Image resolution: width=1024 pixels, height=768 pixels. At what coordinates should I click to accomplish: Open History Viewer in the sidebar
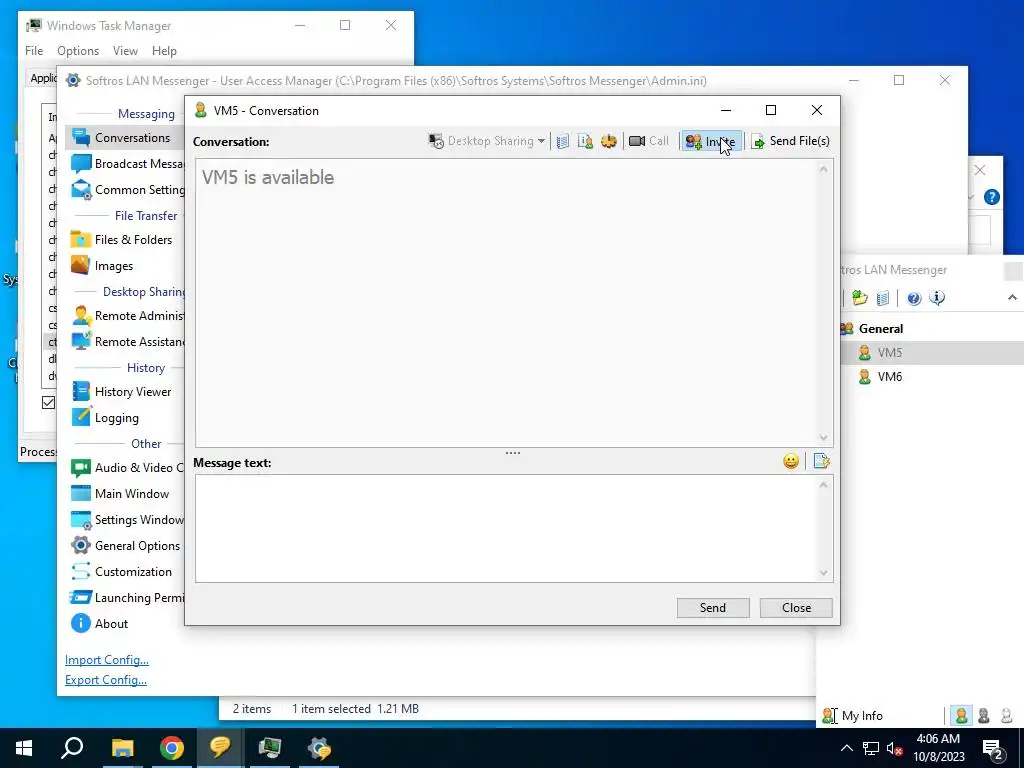click(x=121, y=392)
